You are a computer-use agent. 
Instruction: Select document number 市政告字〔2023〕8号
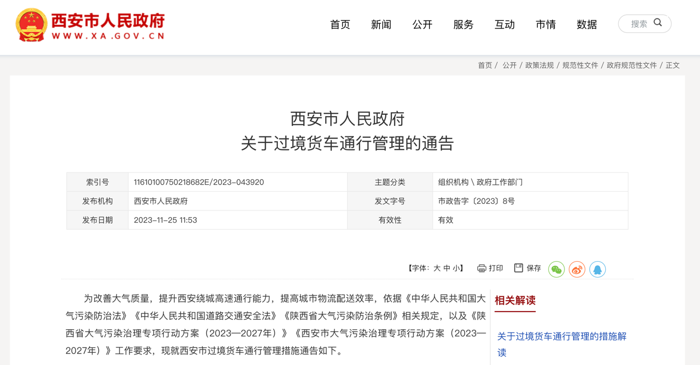point(476,201)
